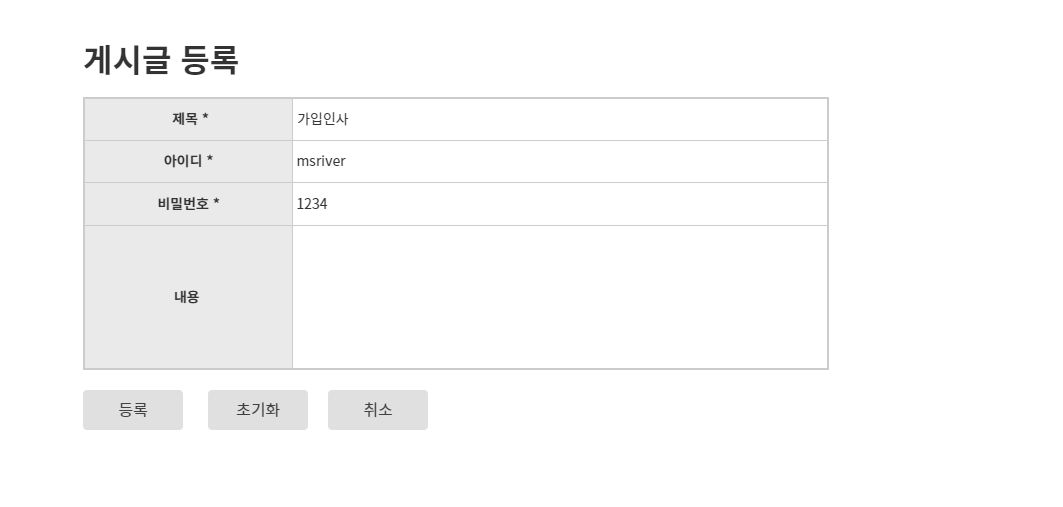The image size is (1063, 507).
Task: Click the required asterisk beside 비밀번호
Action: [216, 203]
